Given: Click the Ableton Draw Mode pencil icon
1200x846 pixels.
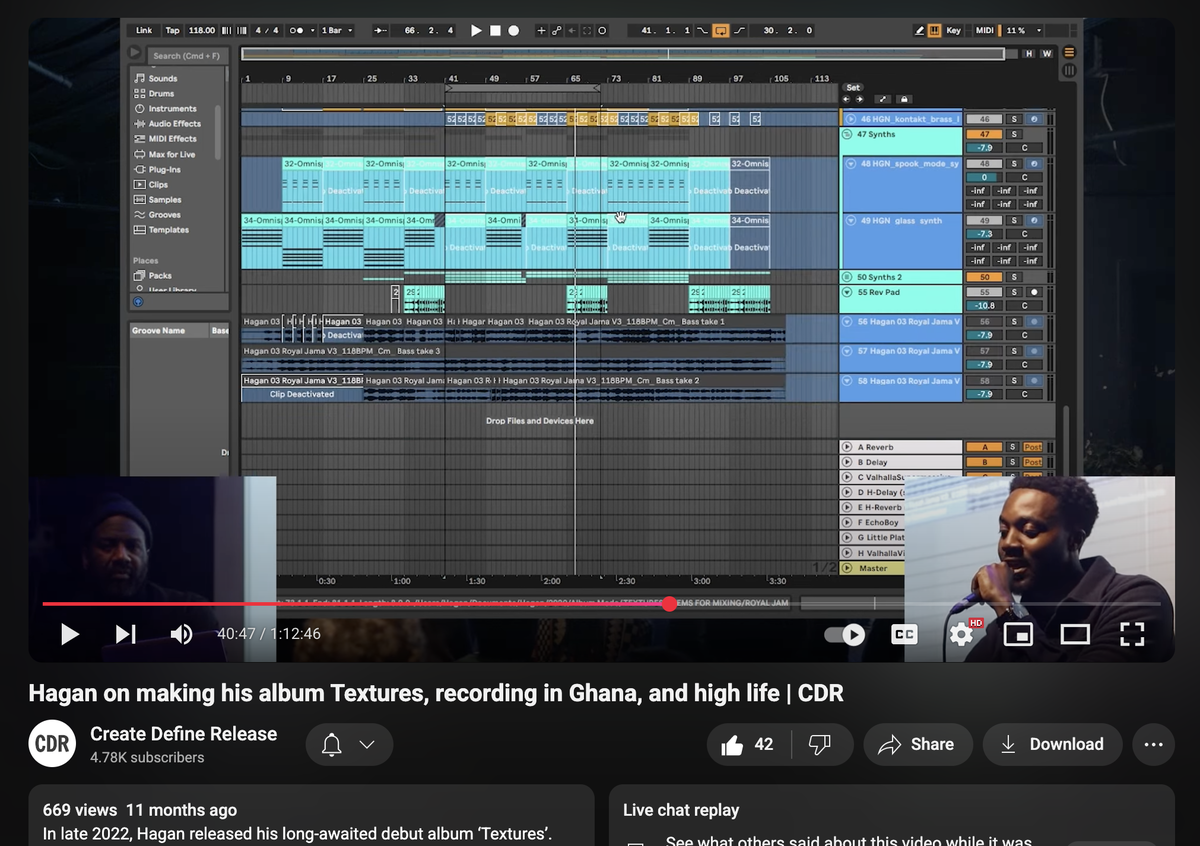Looking at the screenshot, I should point(919,31).
